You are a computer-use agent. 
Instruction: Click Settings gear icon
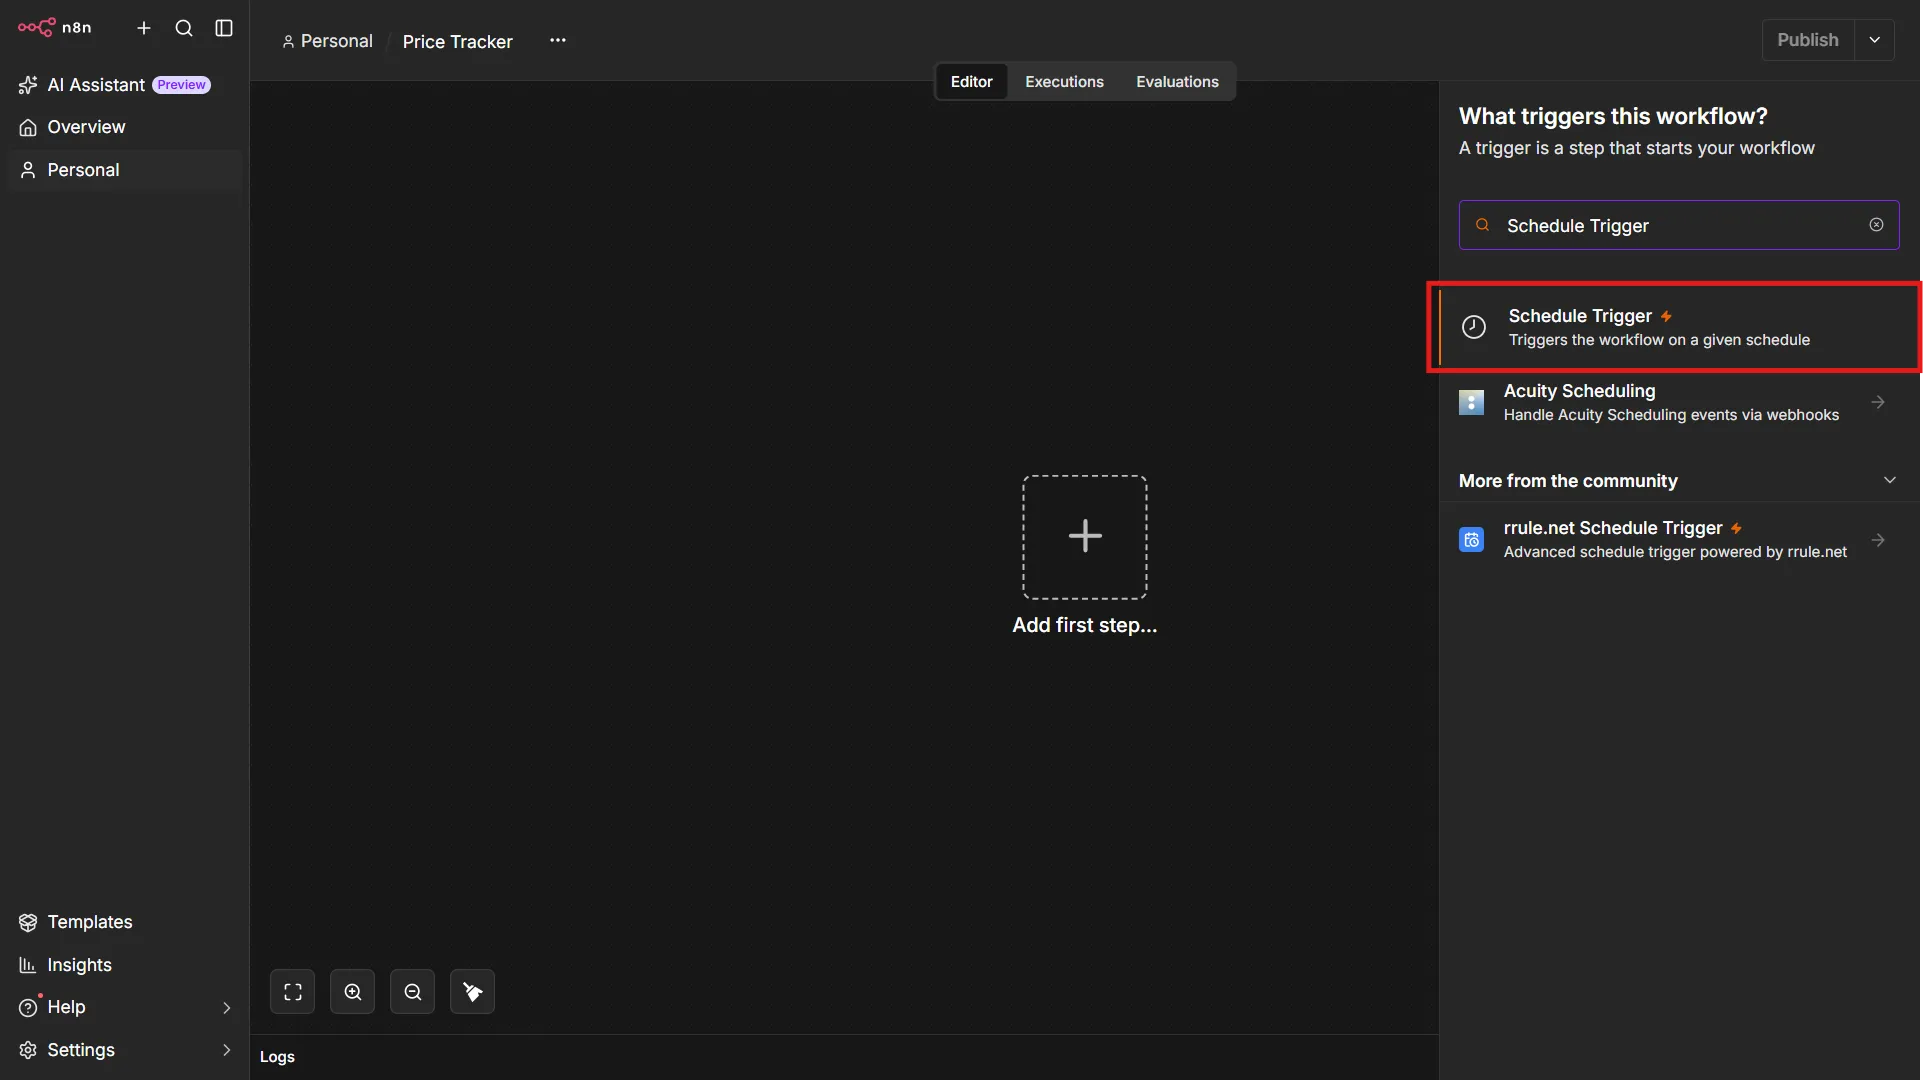pos(28,1050)
